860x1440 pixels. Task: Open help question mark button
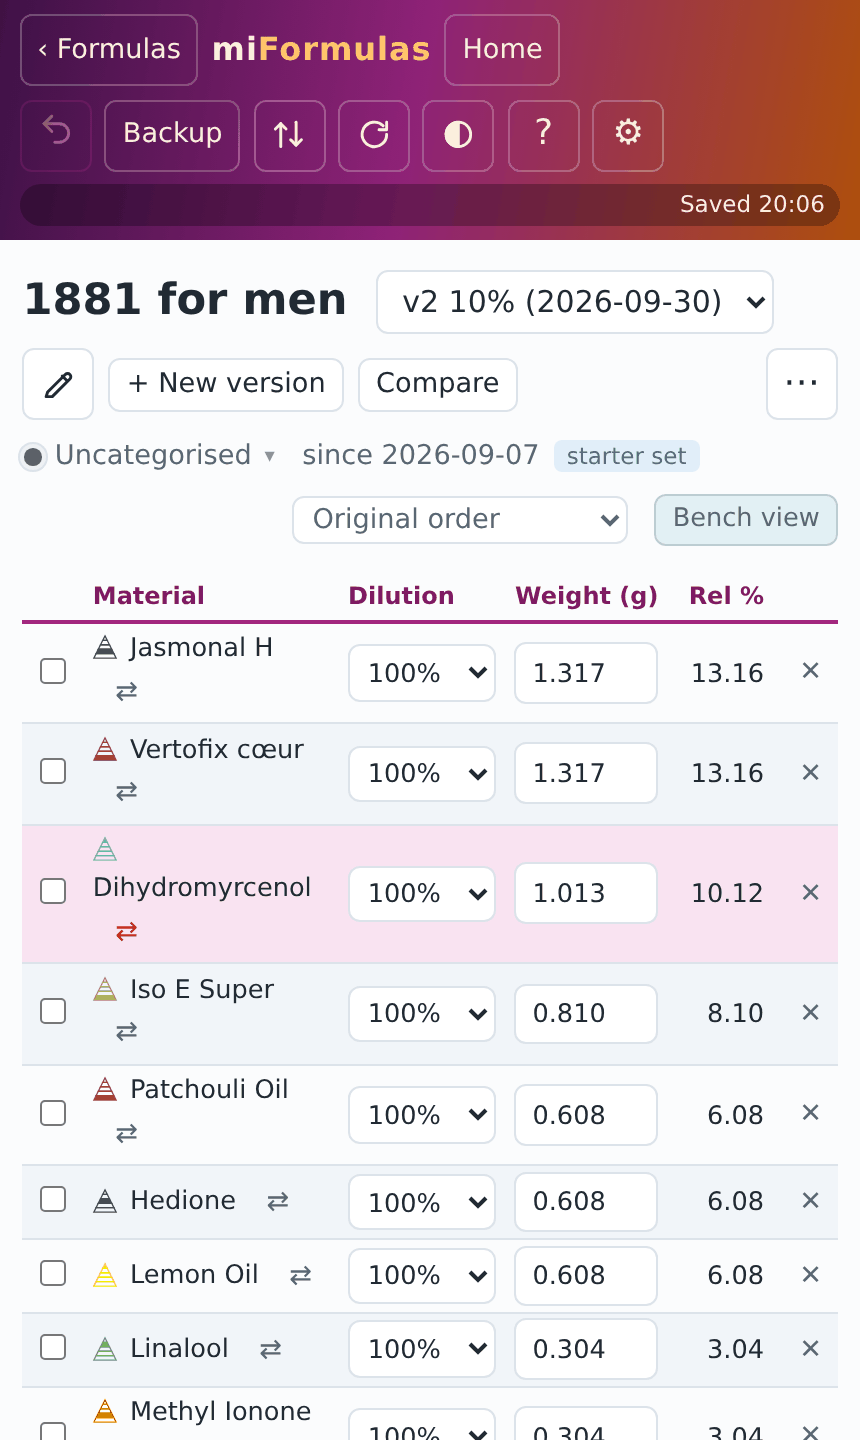544,135
